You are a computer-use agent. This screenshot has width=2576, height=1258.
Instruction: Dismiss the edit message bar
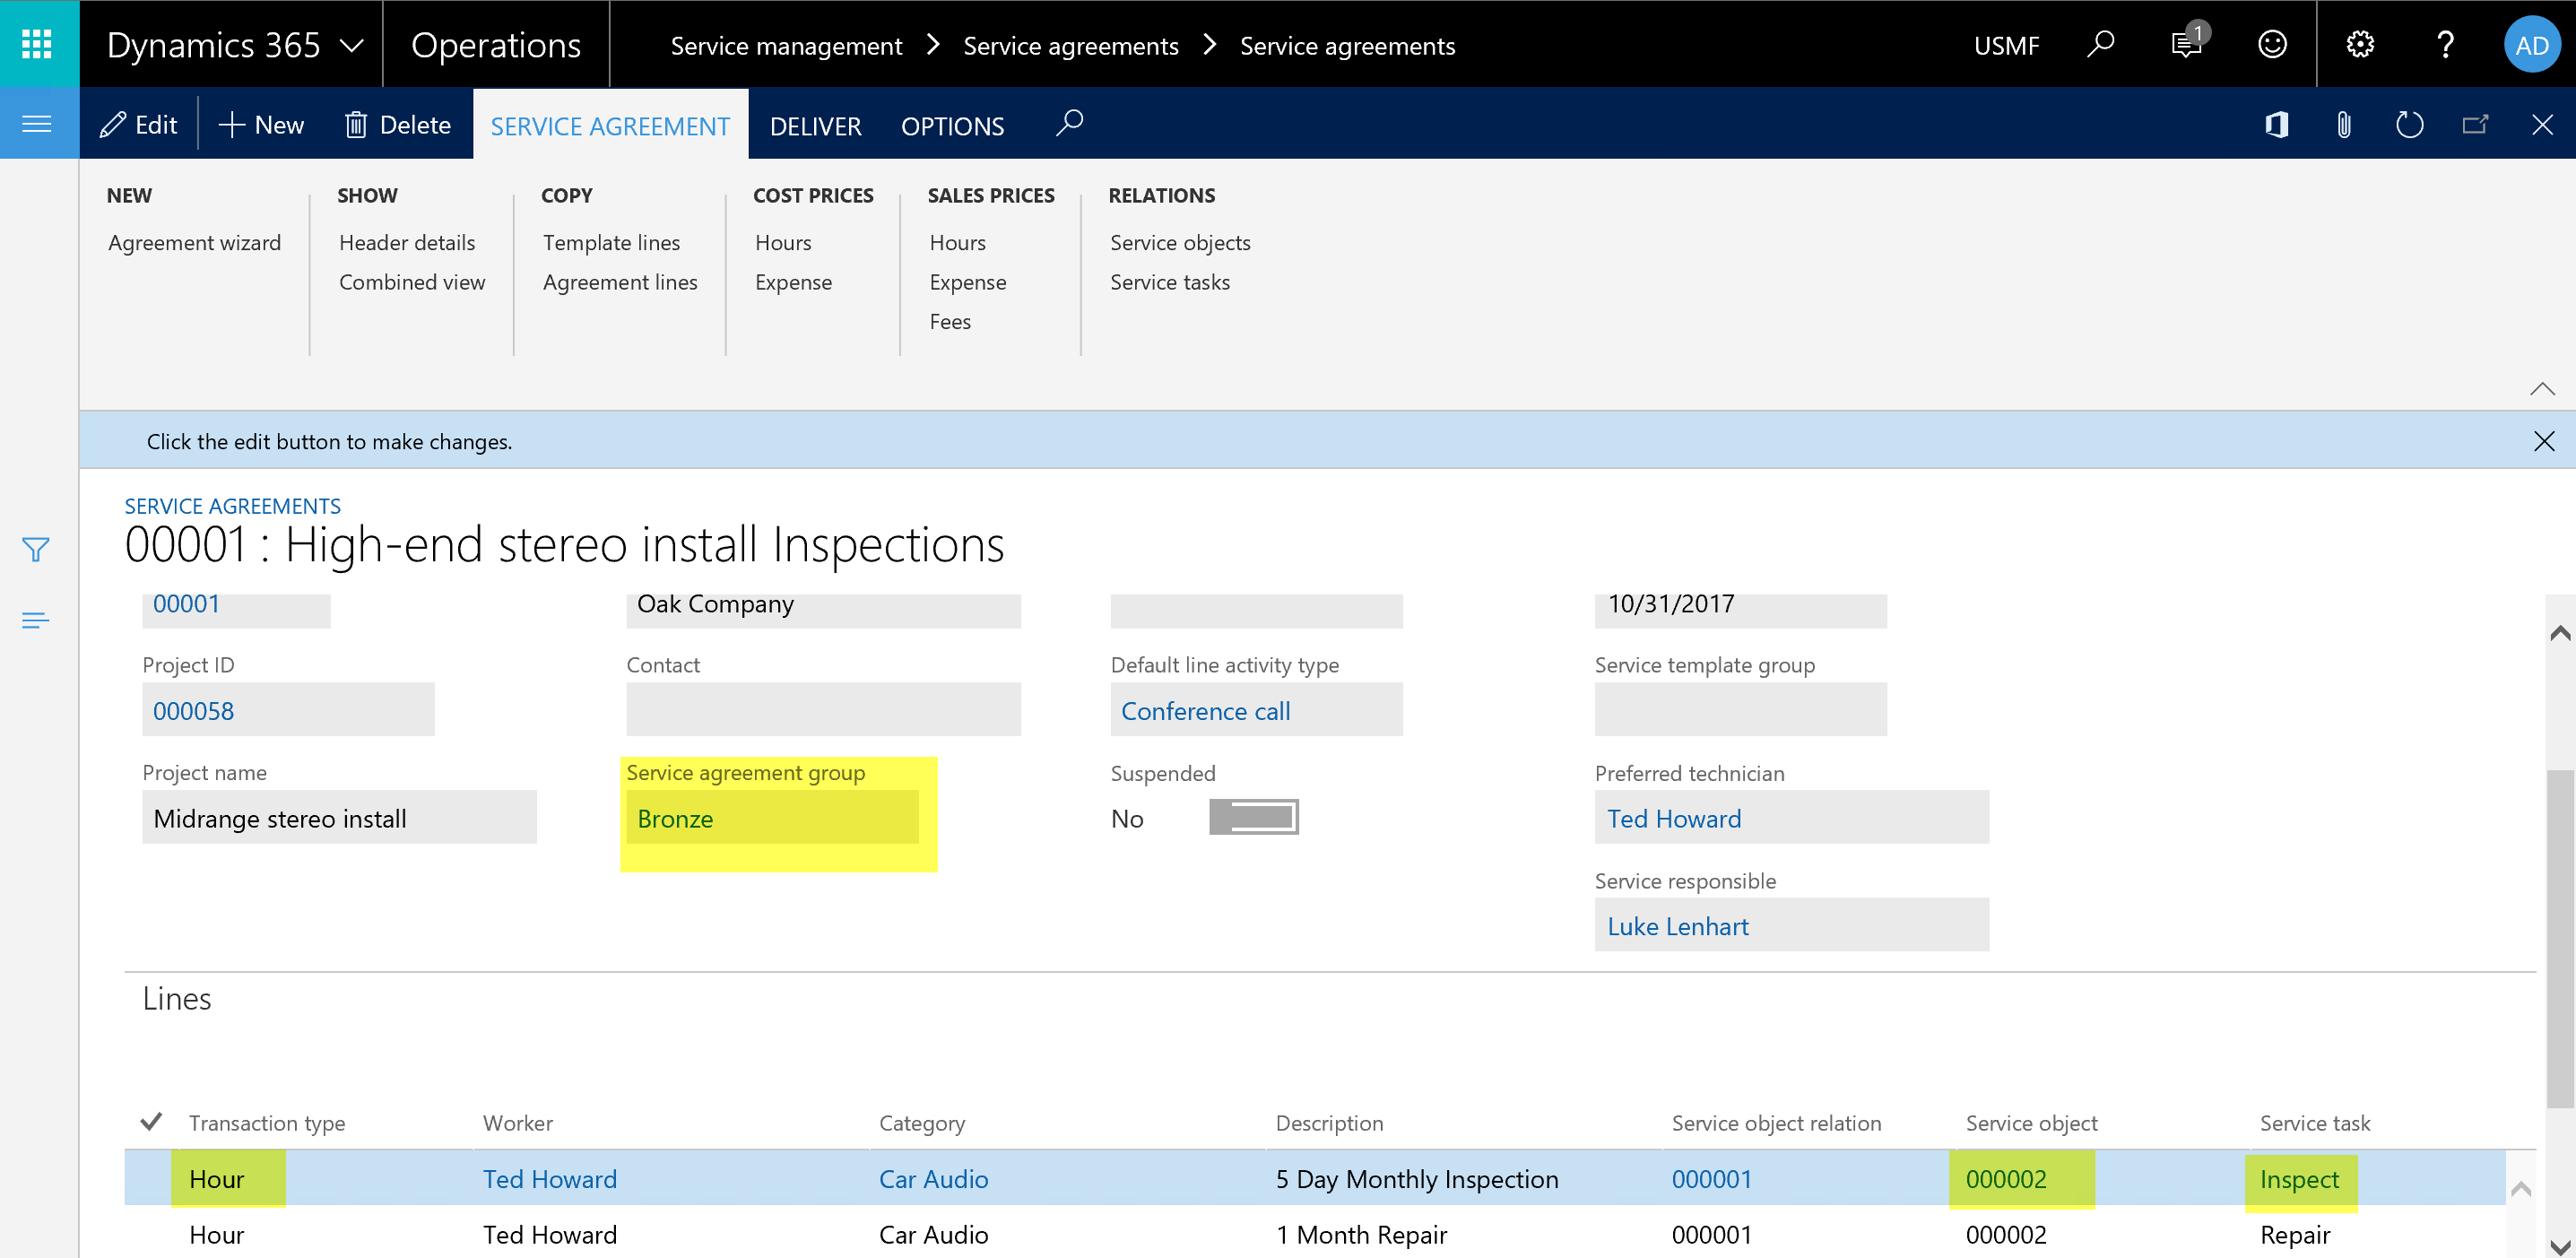tap(2543, 441)
